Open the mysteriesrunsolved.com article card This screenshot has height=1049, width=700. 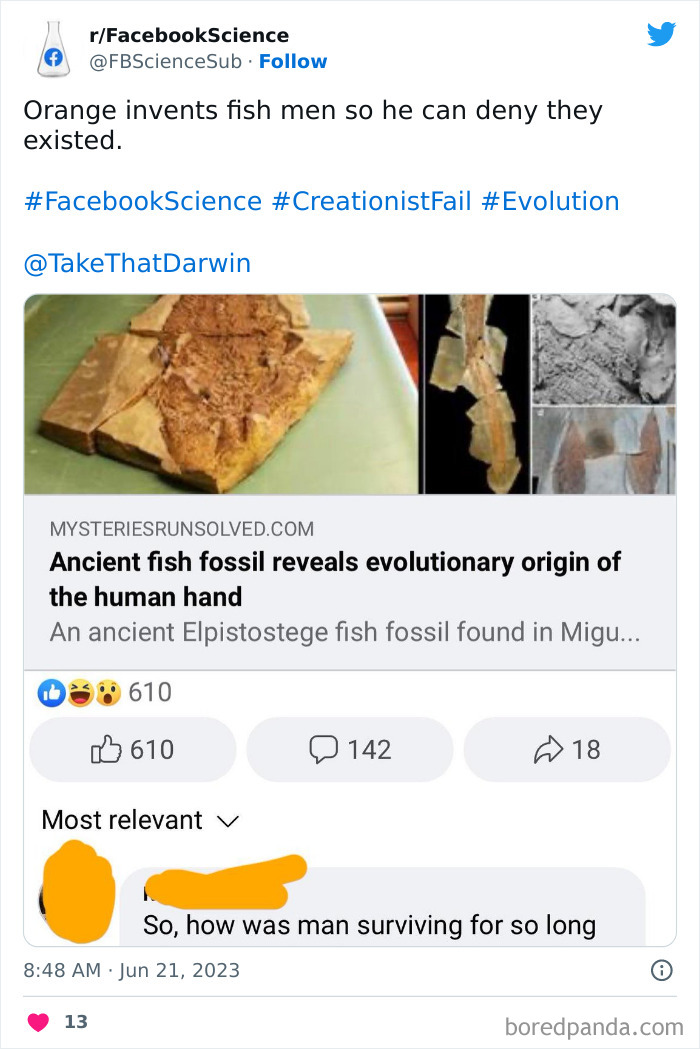click(350, 575)
